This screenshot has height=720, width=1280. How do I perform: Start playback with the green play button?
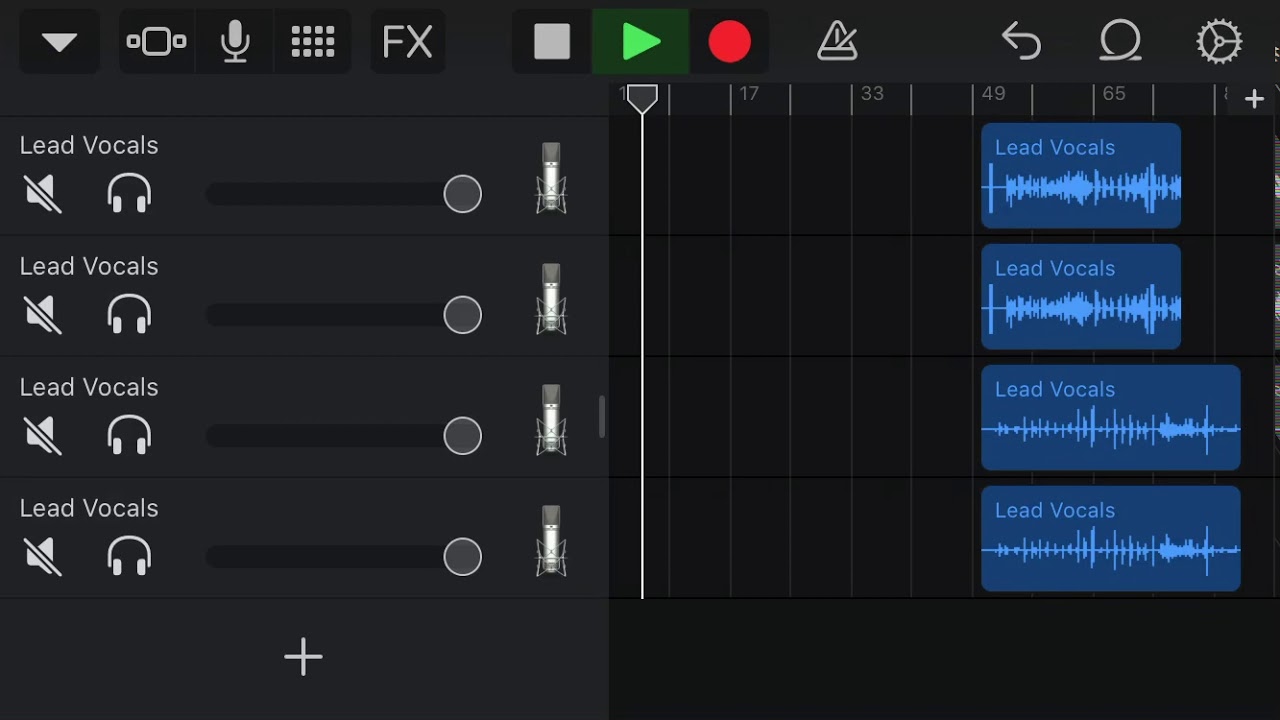click(640, 41)
